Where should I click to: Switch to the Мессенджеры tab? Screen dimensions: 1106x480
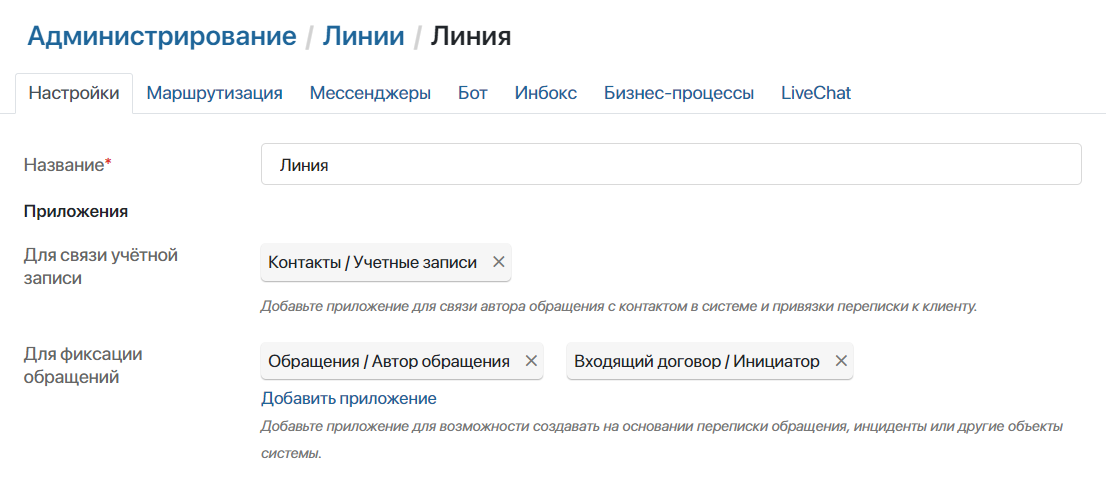pyautogui.click(x=370, y=93)
